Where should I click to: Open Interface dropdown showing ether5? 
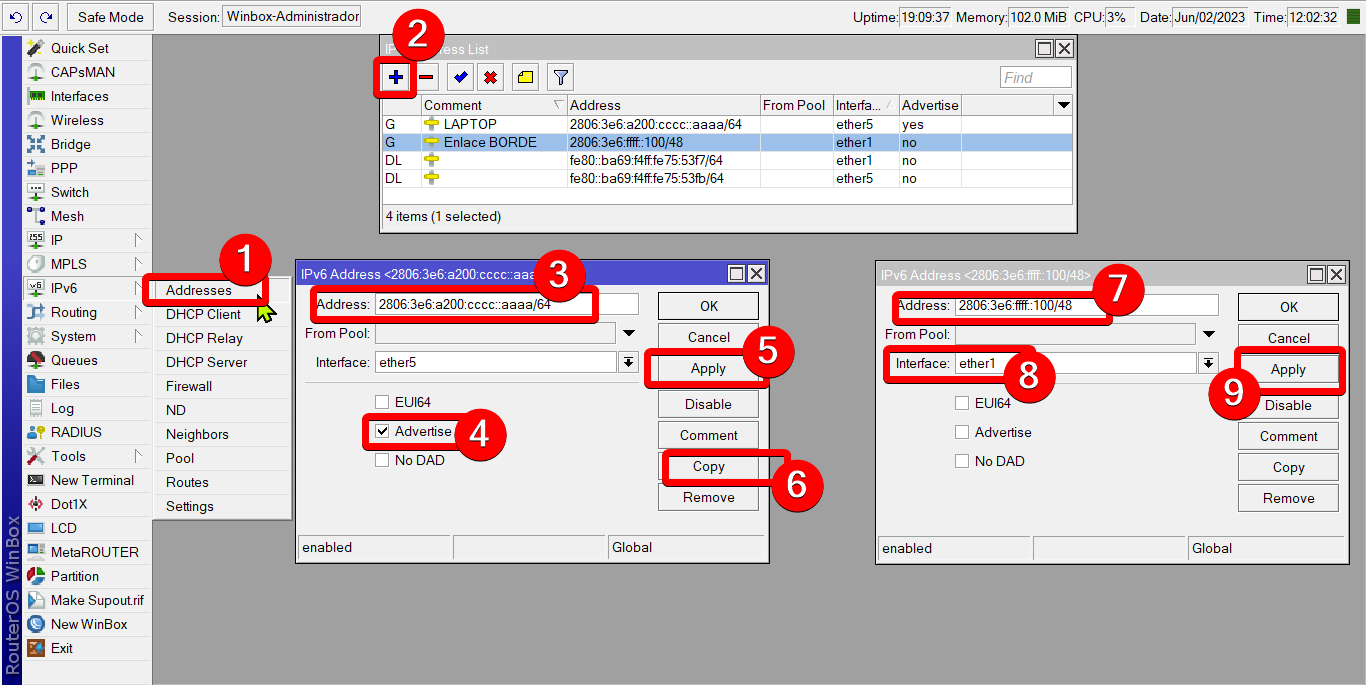(x=629, y=362)
